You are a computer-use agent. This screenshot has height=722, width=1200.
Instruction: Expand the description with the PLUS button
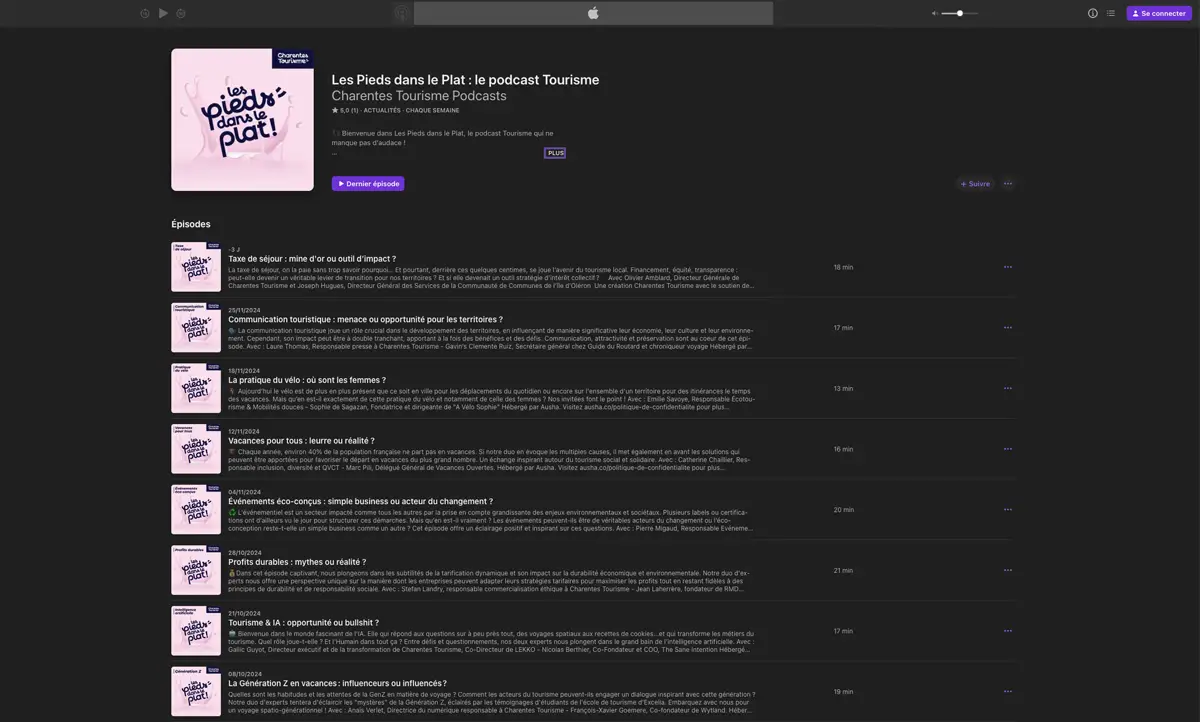555,153
